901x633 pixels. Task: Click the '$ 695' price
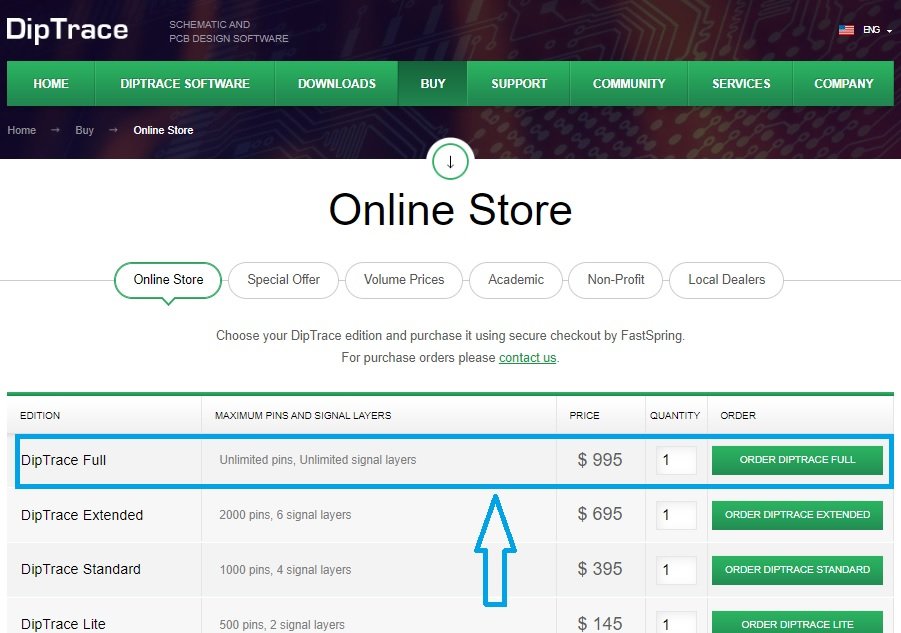(x=600, y=514)
